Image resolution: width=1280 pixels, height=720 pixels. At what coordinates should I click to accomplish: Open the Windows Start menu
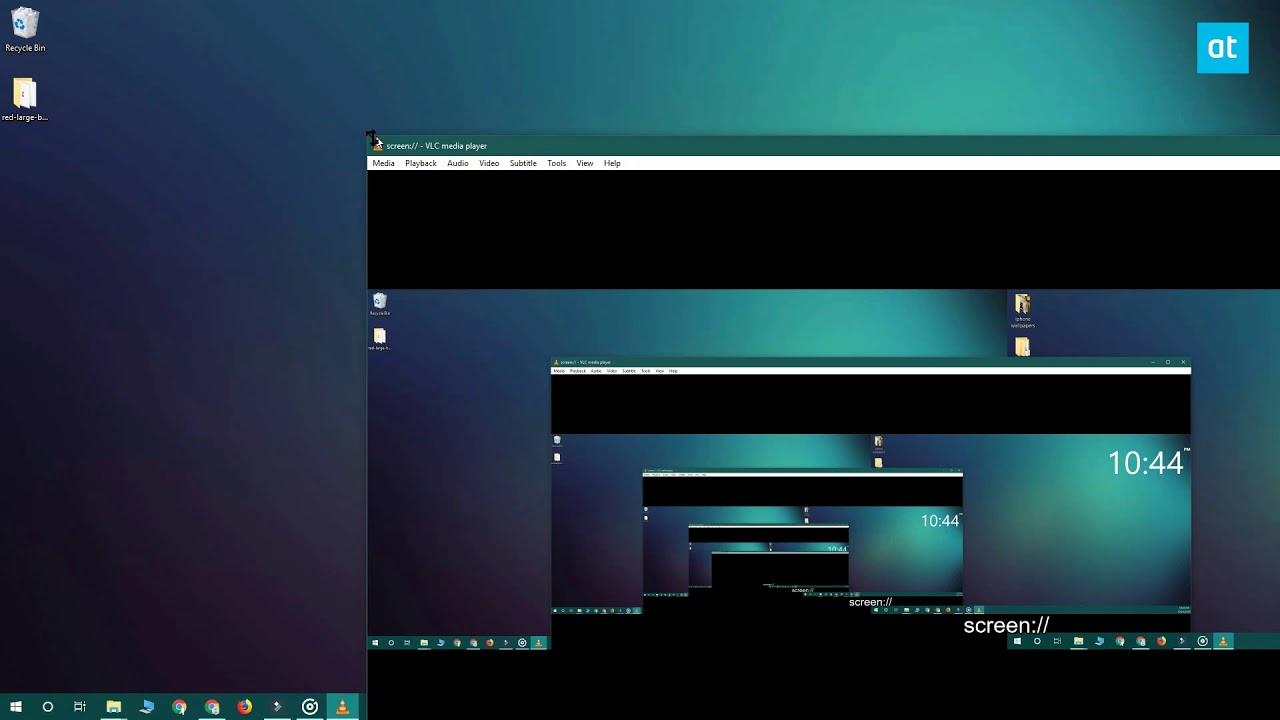(15, 707)
